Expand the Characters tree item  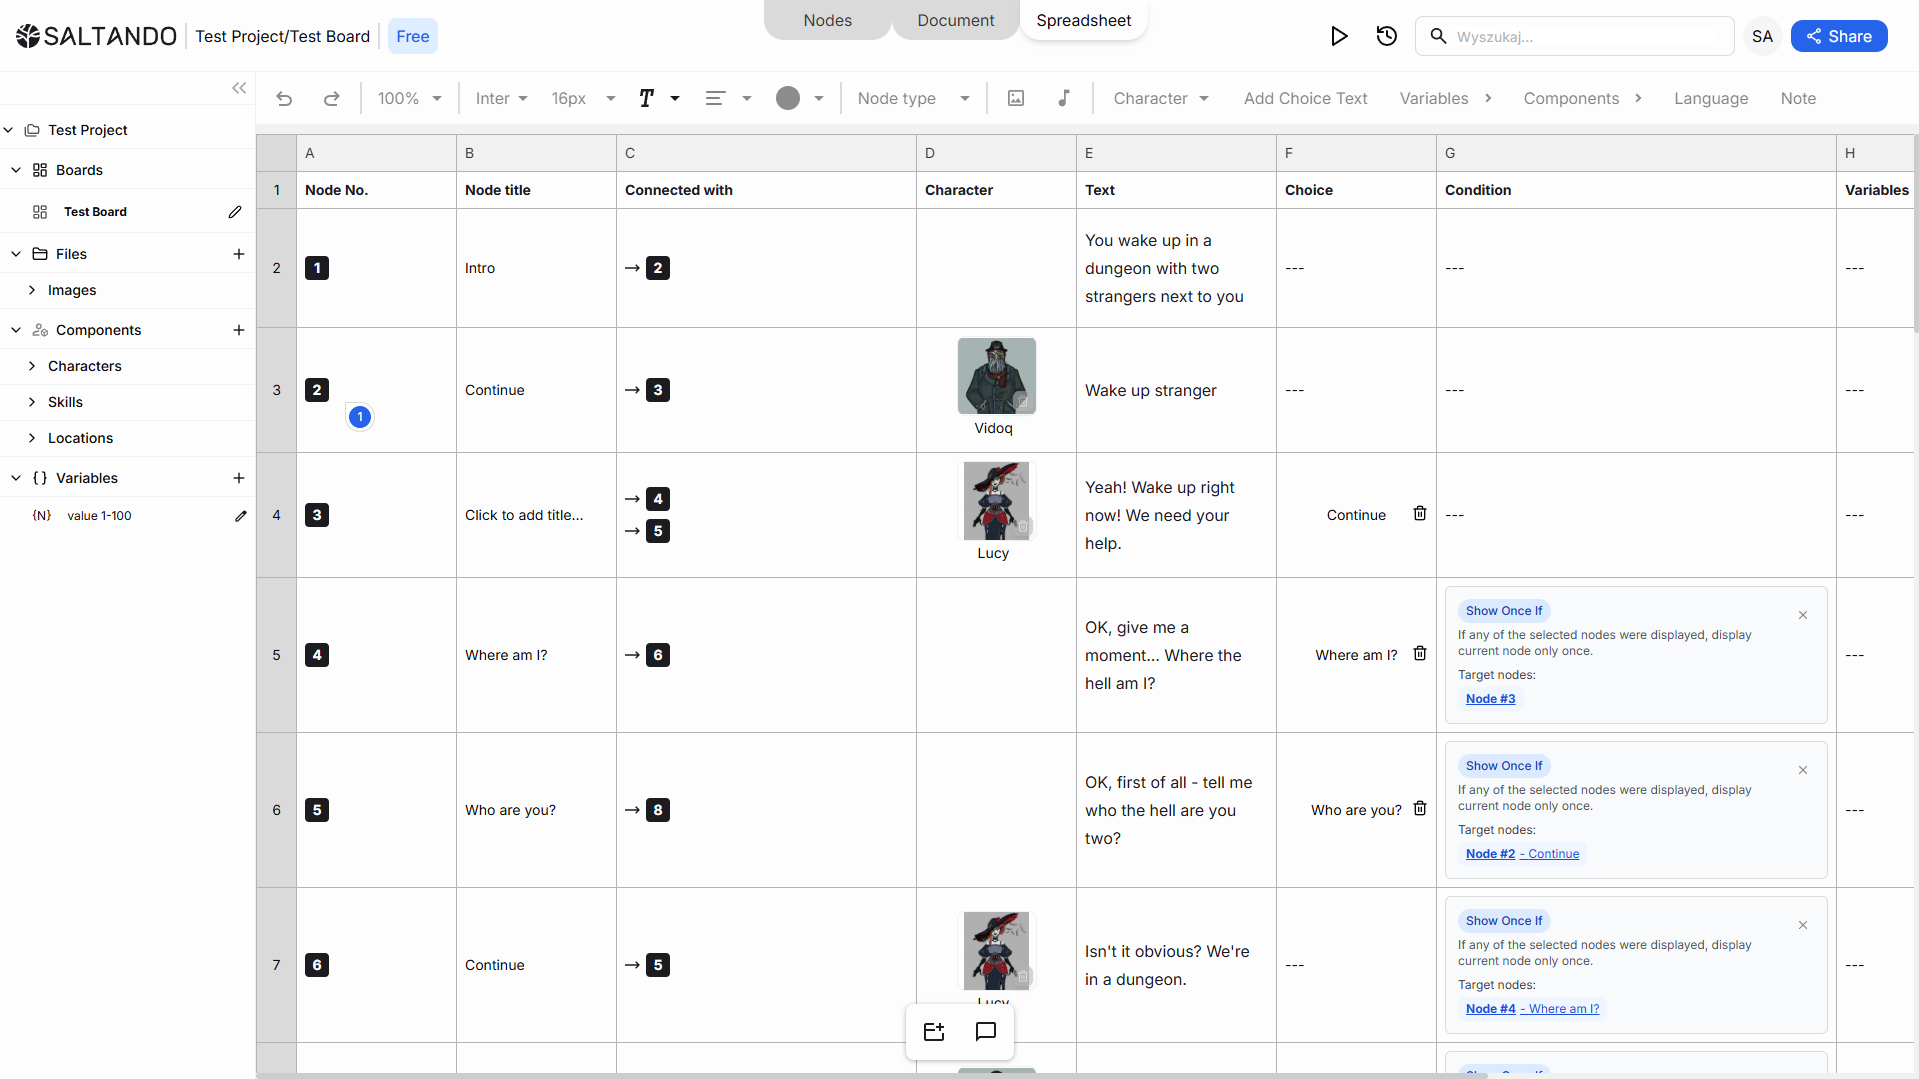point(32,366)
